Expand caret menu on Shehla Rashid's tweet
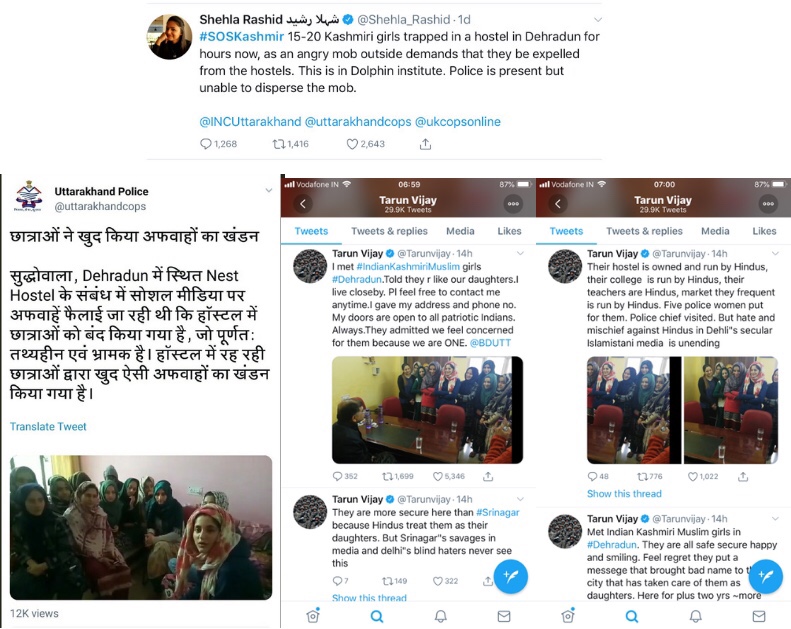This screenshot has height=629, width=791. (598, 20)
